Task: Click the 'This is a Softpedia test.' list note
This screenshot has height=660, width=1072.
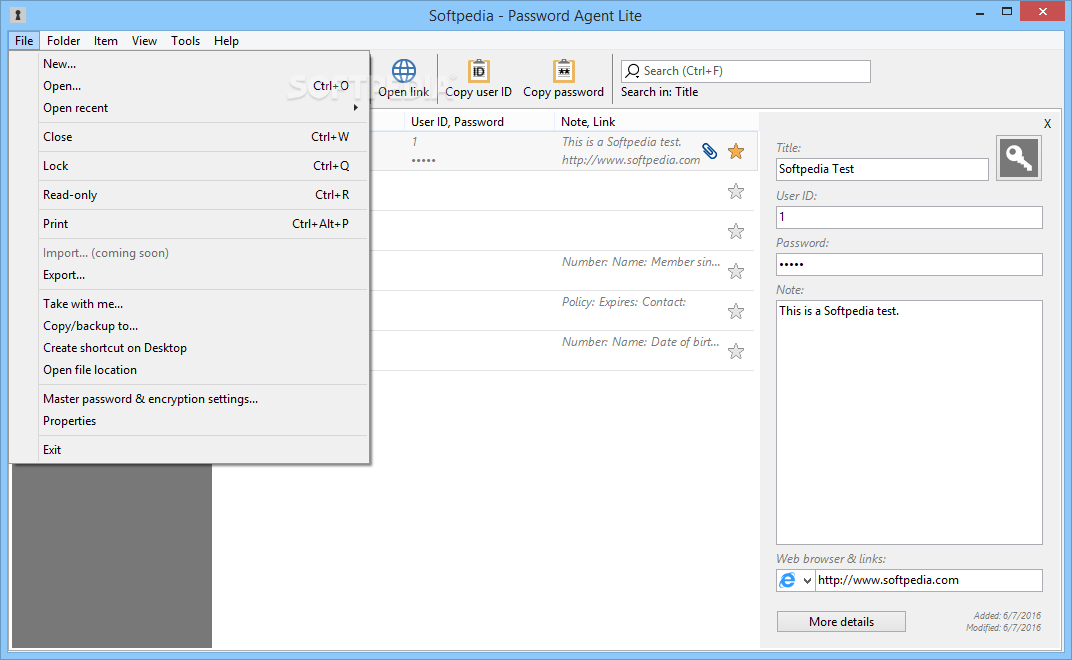Action: tap(621, 142)
